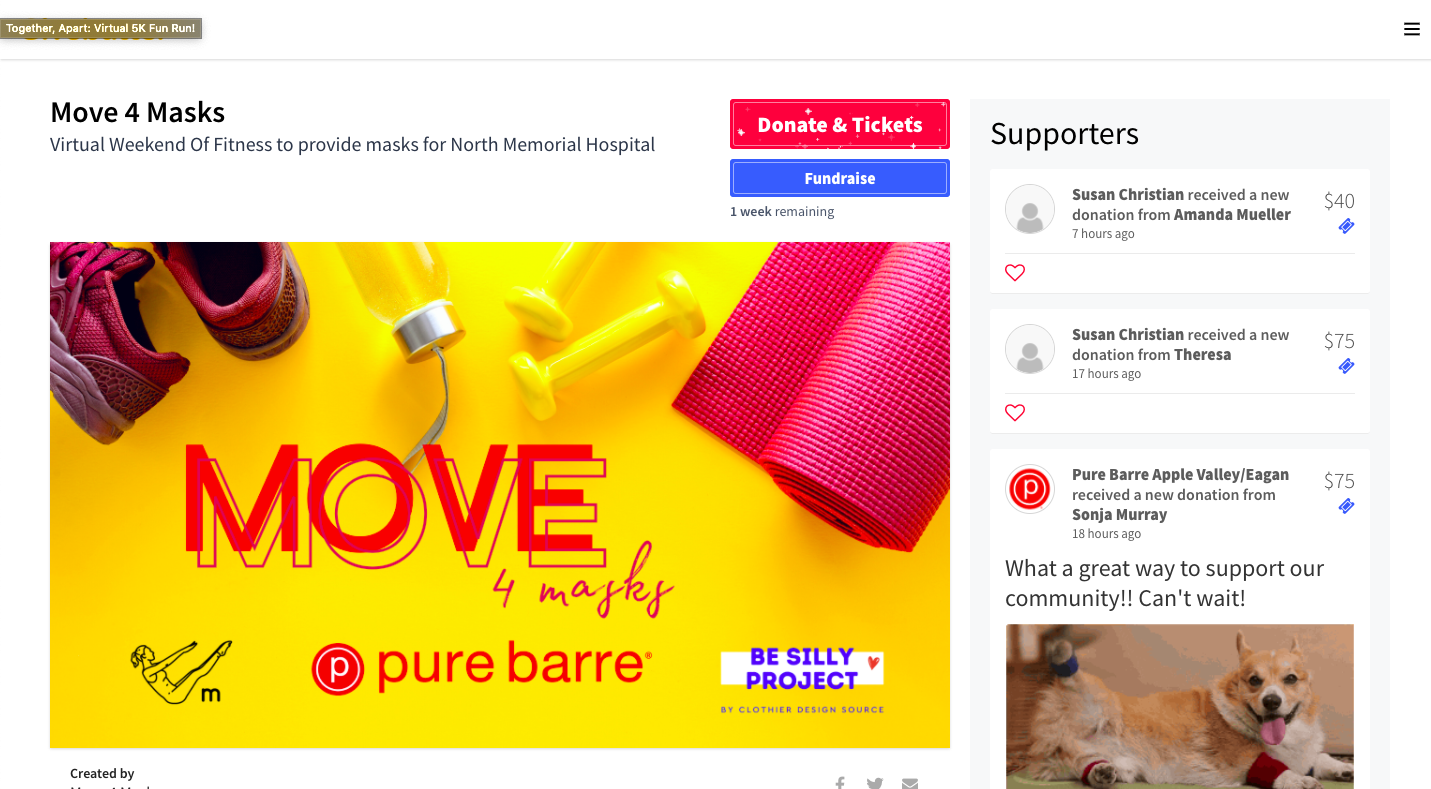This screenshot has width=1431, height=789.
Task: Click the blue Fundraise button
Action: click(840, 178)
